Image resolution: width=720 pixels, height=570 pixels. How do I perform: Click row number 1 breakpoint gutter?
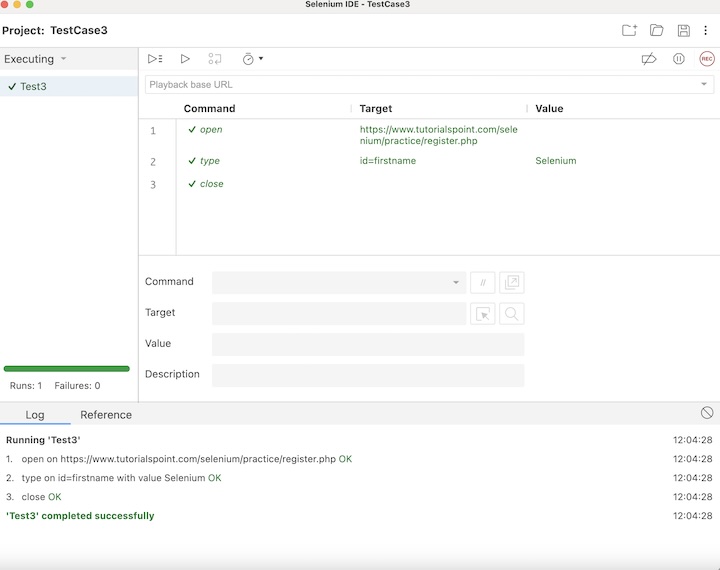[x=153, y=131]
